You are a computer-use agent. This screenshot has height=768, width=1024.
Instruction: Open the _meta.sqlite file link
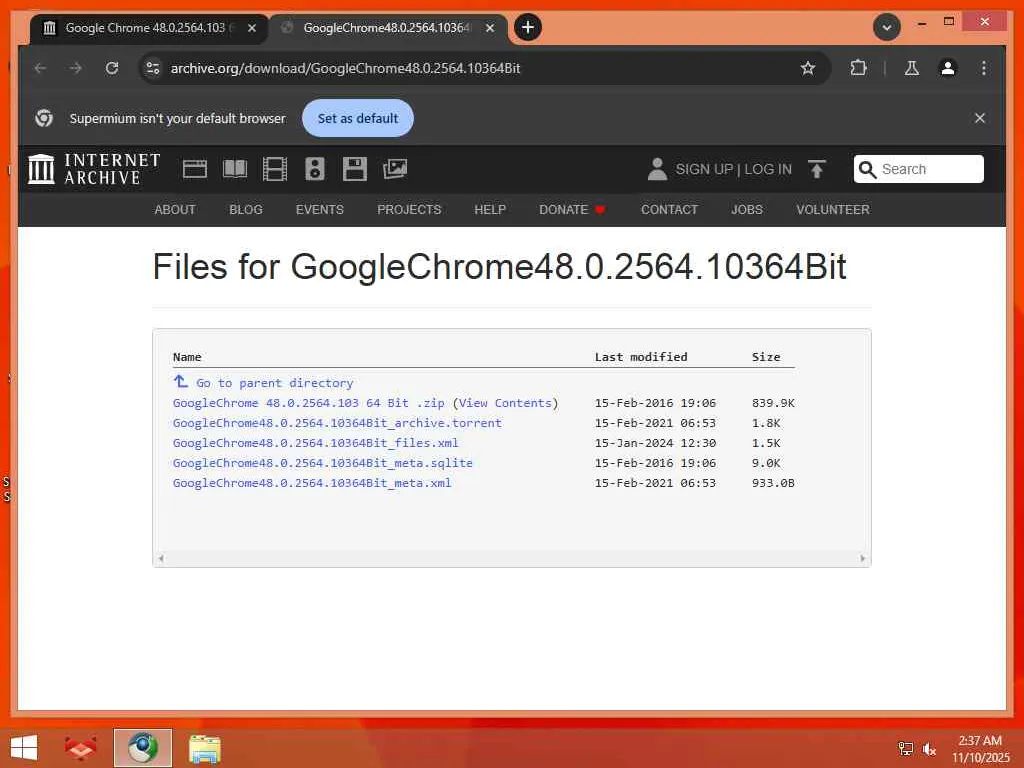(323, 463)
